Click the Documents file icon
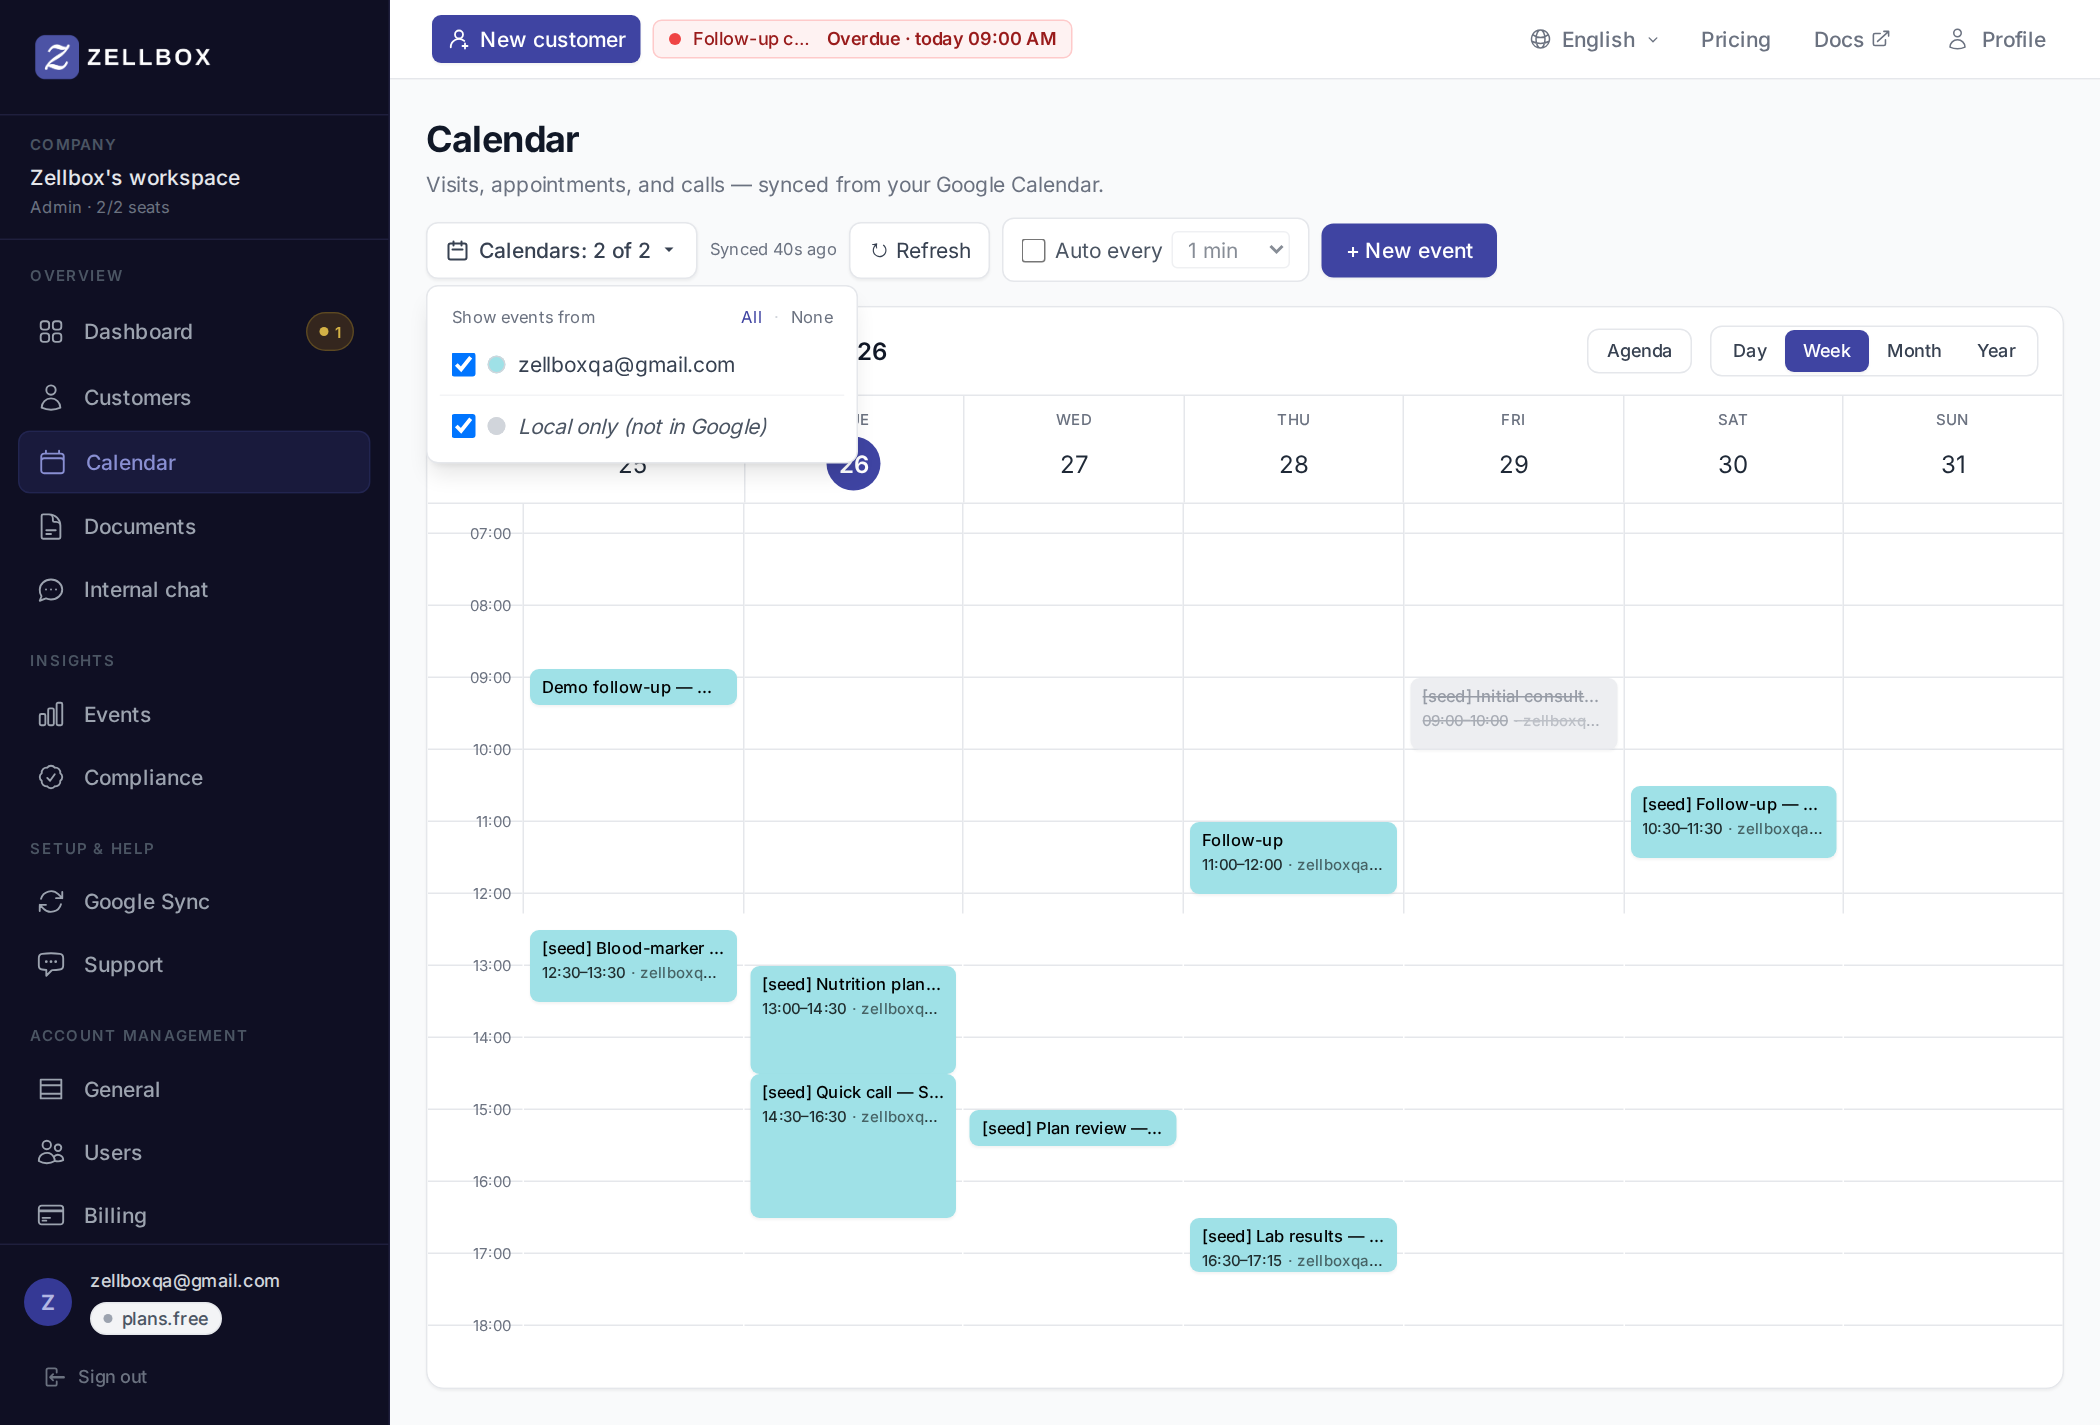 [51, 527]
